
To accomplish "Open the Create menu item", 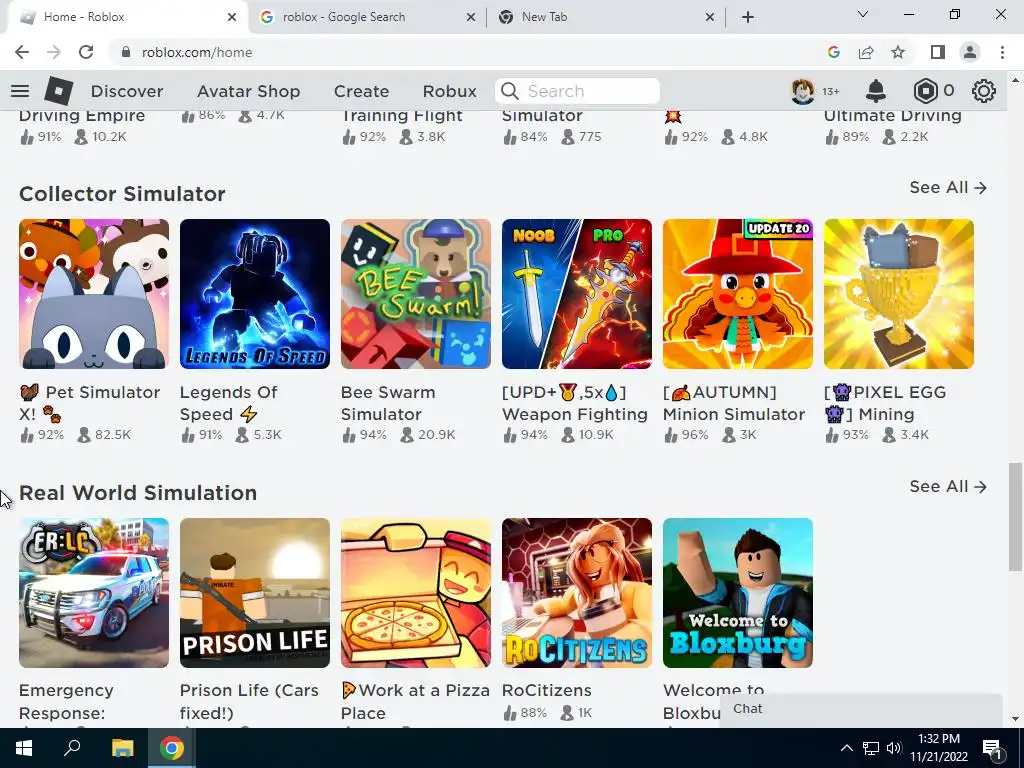I will coord(361,91).
